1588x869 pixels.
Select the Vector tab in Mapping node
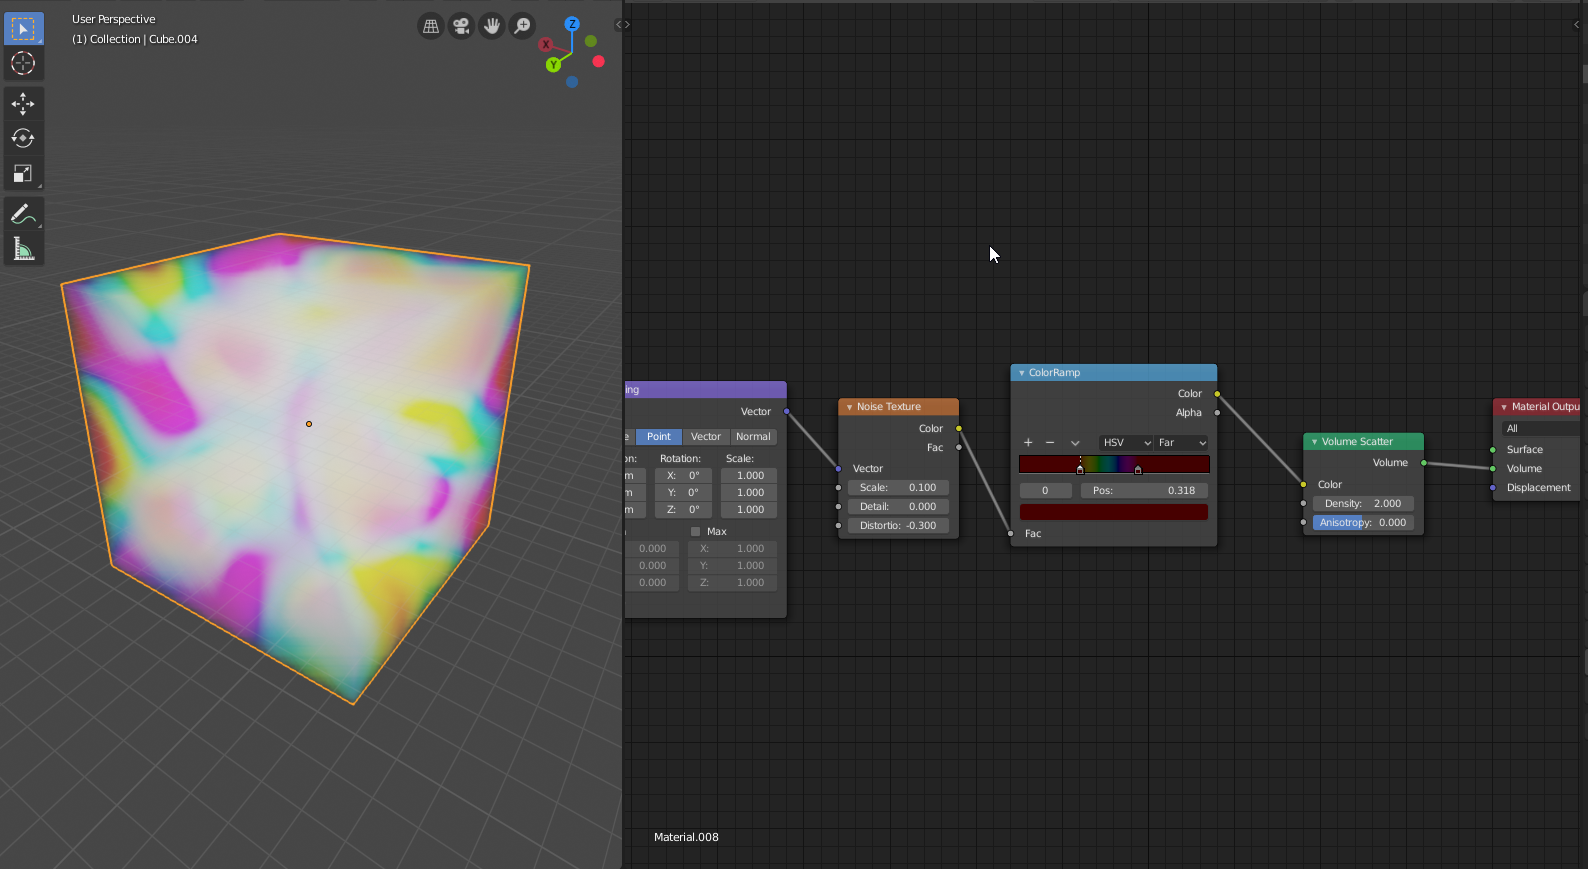706,436
